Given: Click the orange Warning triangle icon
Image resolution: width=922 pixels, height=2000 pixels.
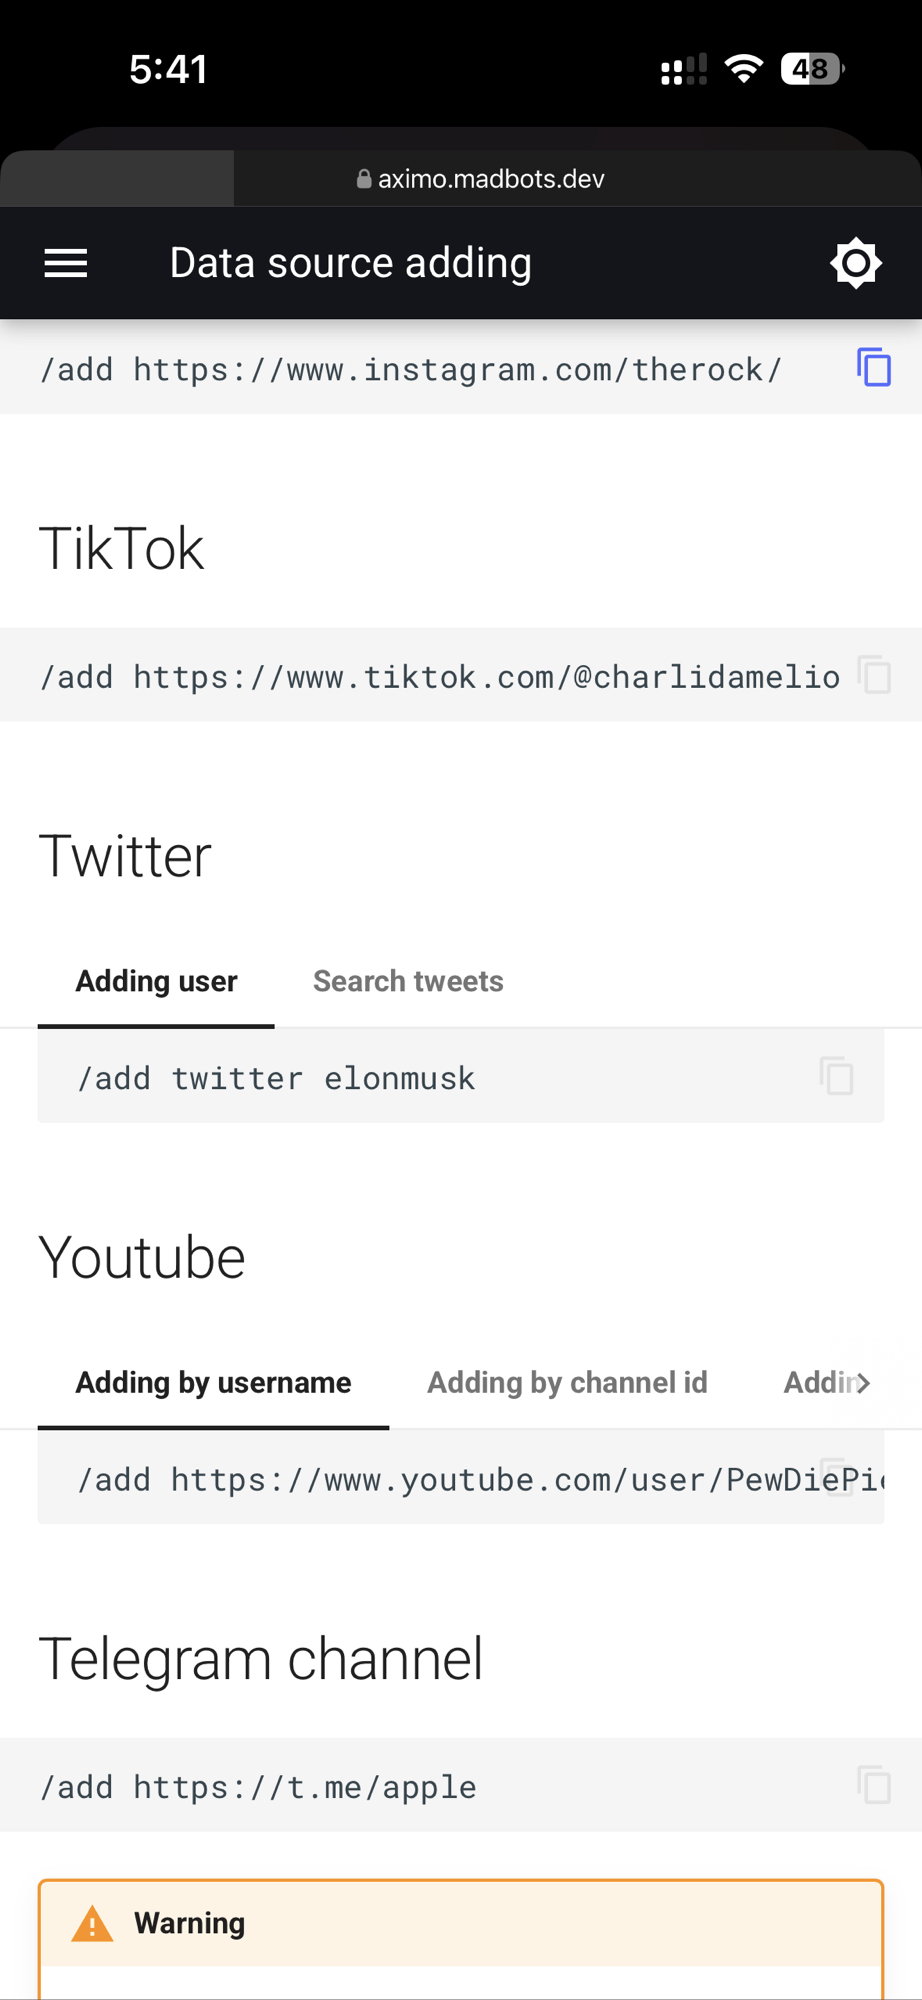Looking at the screenshot, I should pos(92,1923).
